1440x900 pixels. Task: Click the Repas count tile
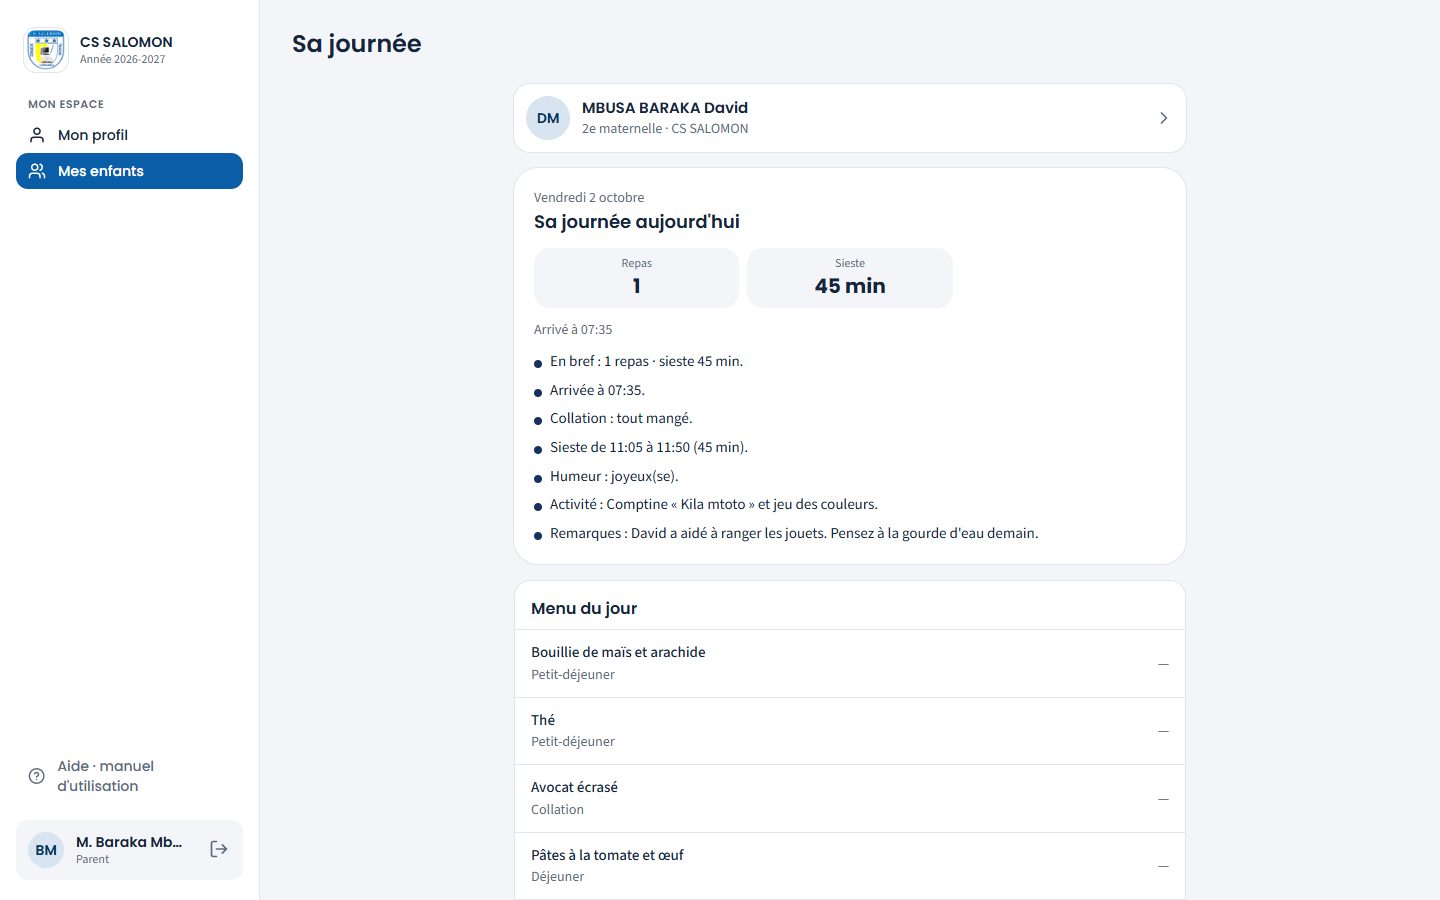[636, 278]
